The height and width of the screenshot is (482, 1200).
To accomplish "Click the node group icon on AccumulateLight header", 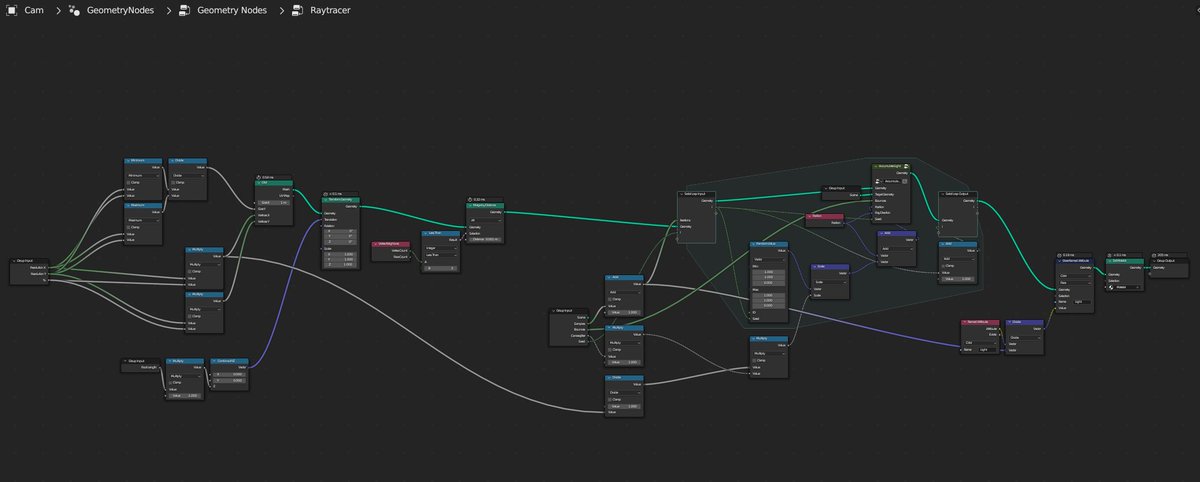I will pos(906,166).
